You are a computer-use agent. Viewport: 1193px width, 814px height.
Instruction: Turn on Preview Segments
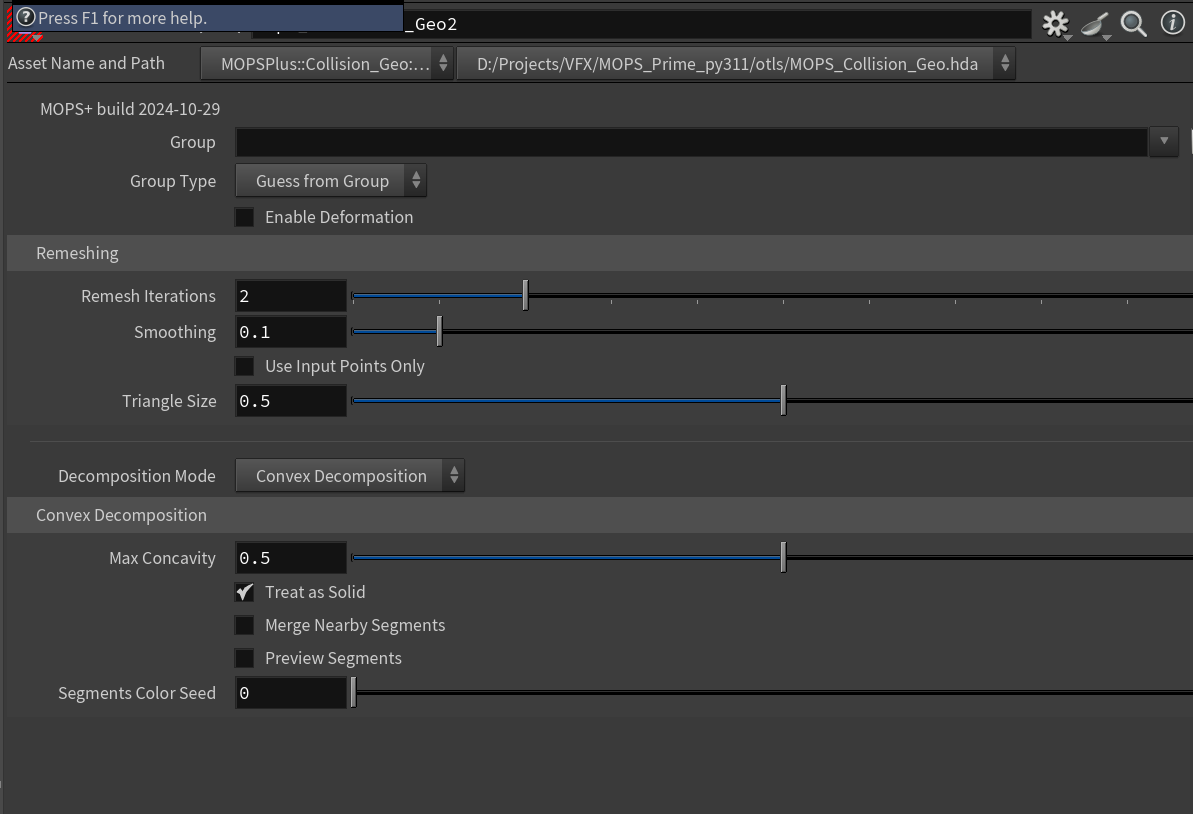244,658
